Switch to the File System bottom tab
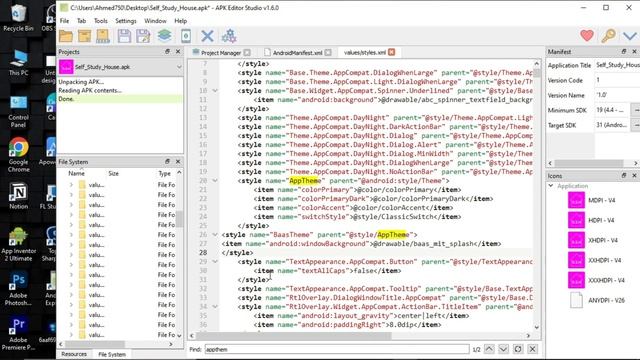Viewport: 640px width, 360px height. 112,354
